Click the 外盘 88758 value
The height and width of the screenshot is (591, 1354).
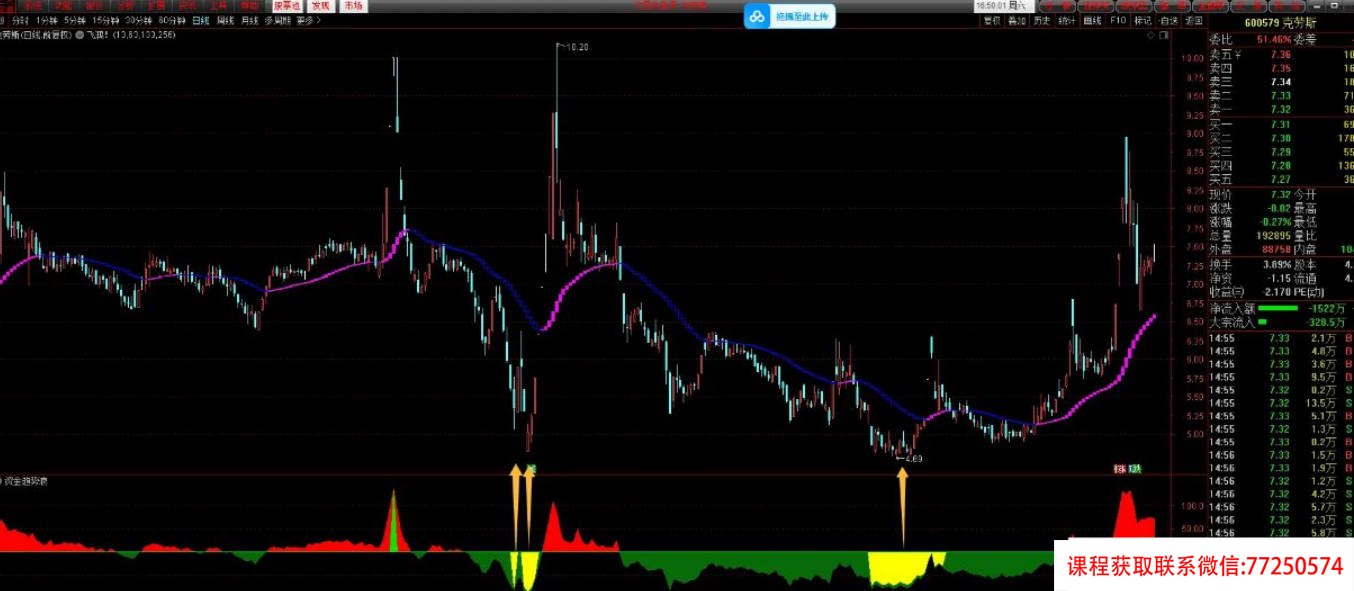click(1277, 250)
